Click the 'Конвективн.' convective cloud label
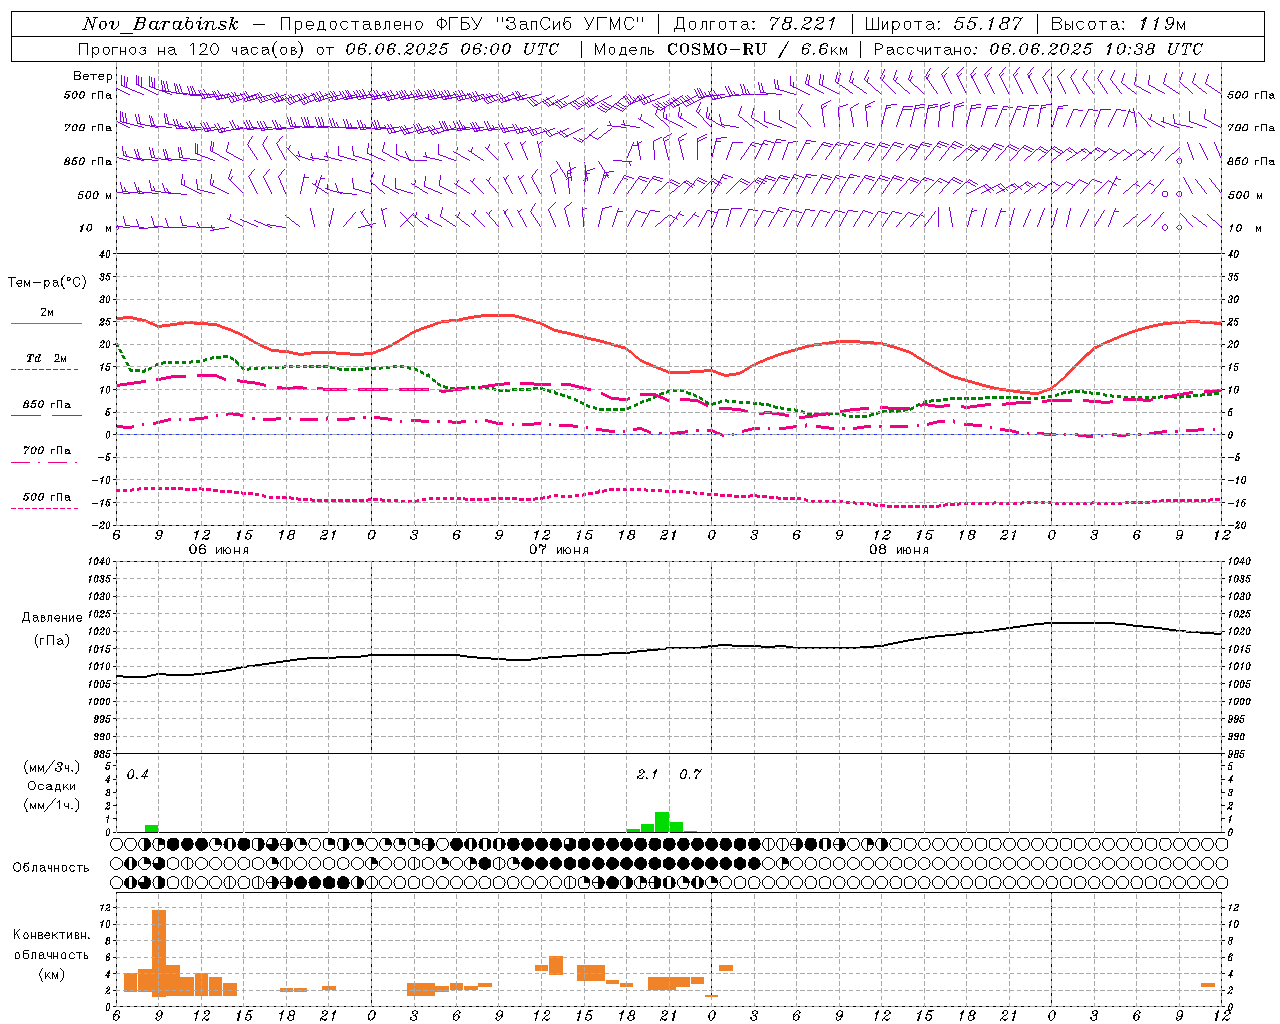This screenshot has height=1024, width=1280. coord(52,935)
